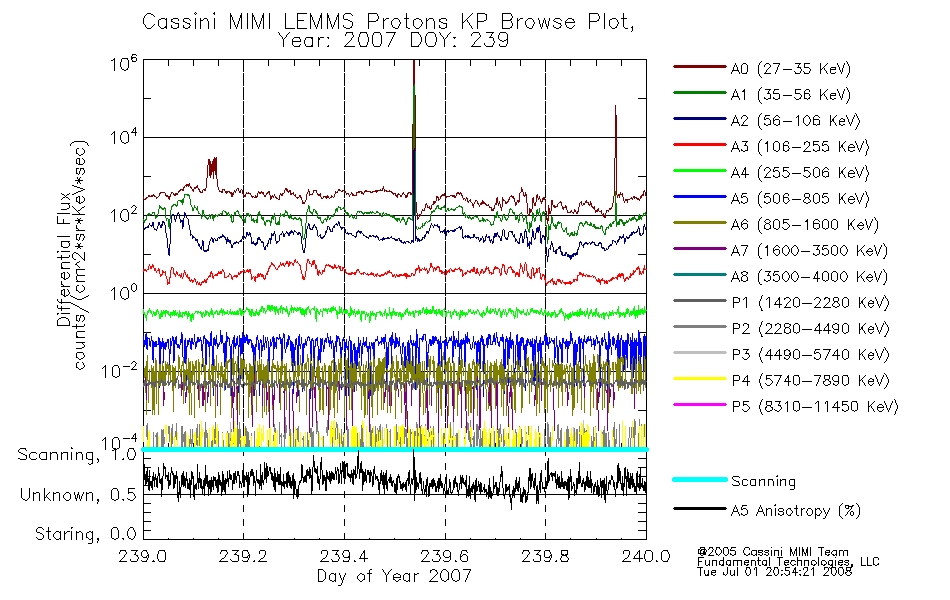
Task: Click the A7 (1600-3500 KeV) legend label
Action: [x=809, y=252]
